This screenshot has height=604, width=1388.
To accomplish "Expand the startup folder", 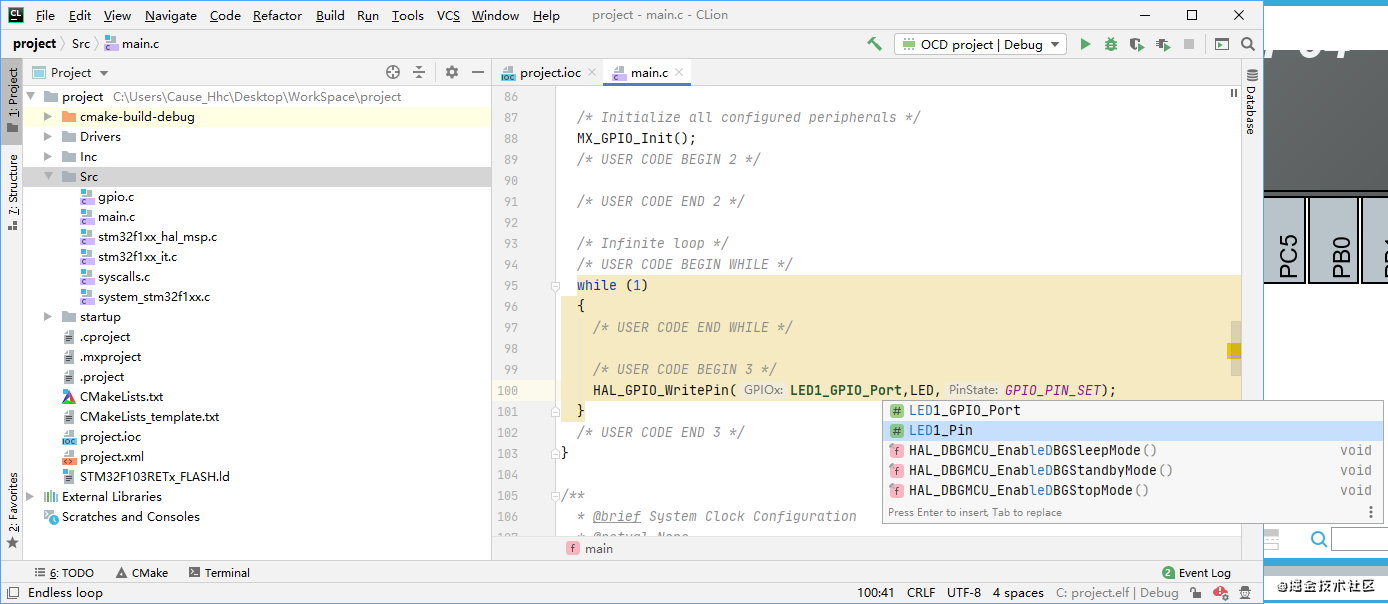I will tap(47, 316).
